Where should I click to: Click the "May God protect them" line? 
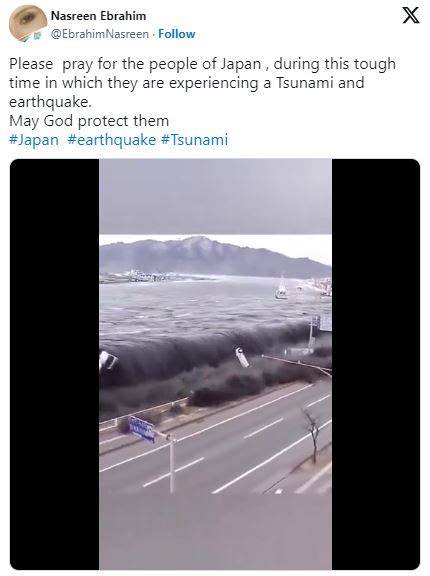point(89,121)
